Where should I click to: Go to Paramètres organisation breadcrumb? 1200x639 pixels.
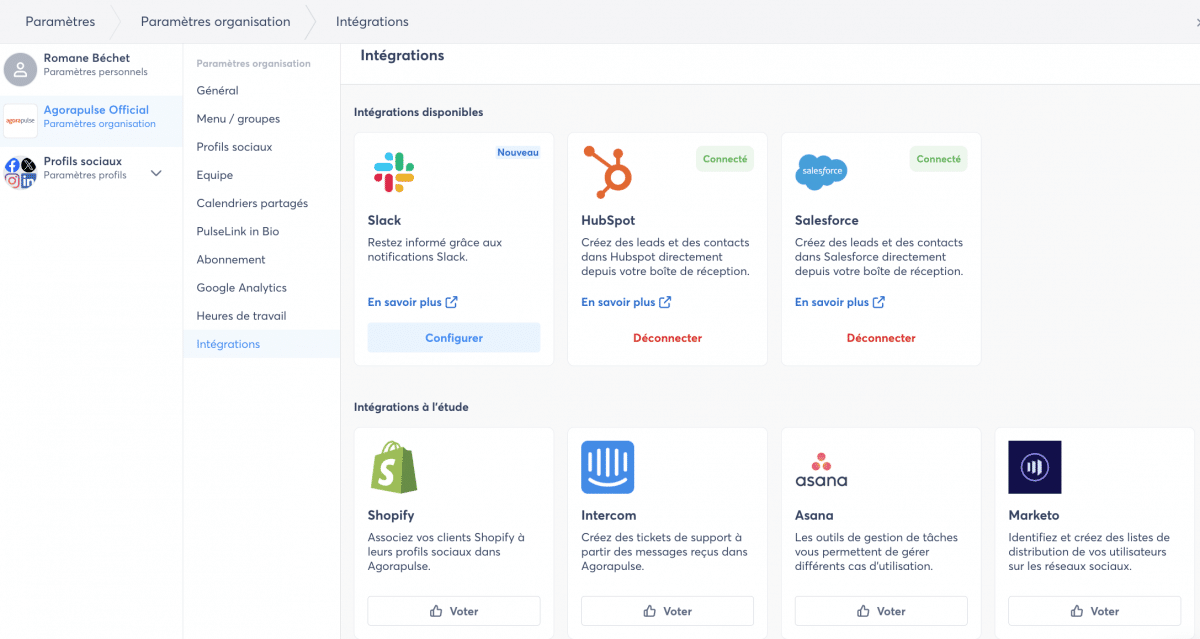[x=215, y=21]
